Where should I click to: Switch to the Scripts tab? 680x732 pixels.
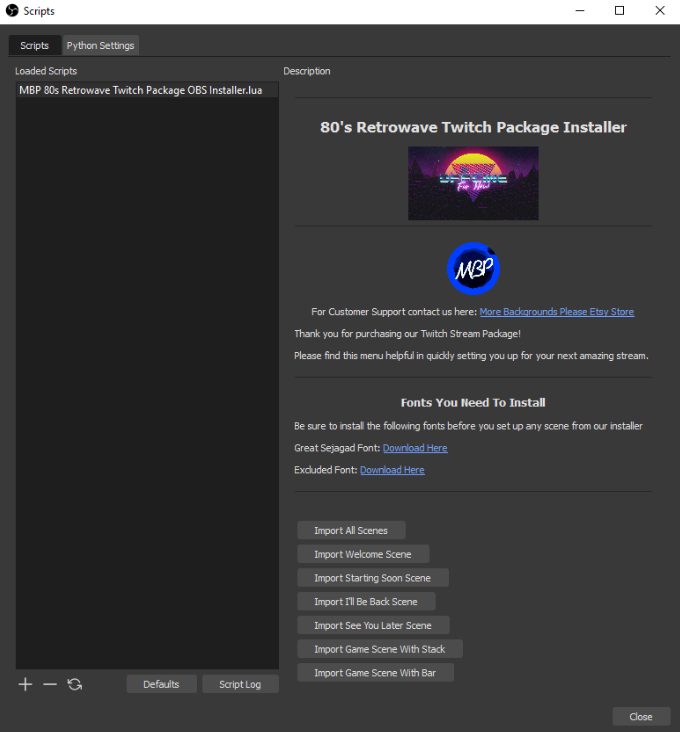(x=35, y=45)
